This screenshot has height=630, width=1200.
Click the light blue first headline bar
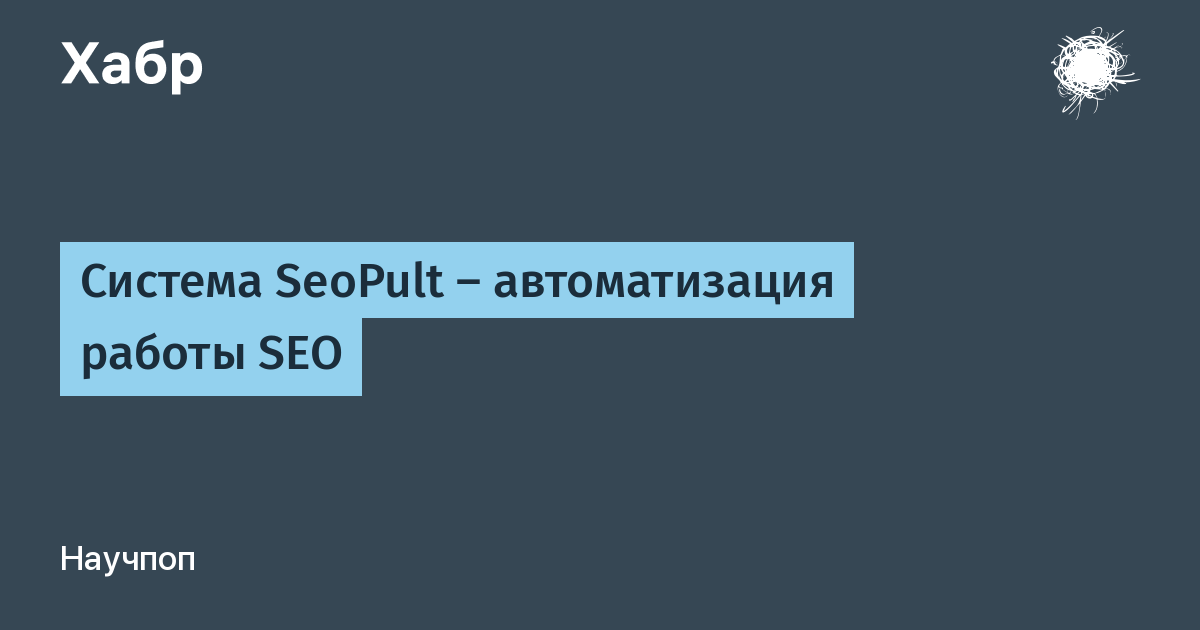(x=457, y=280)
